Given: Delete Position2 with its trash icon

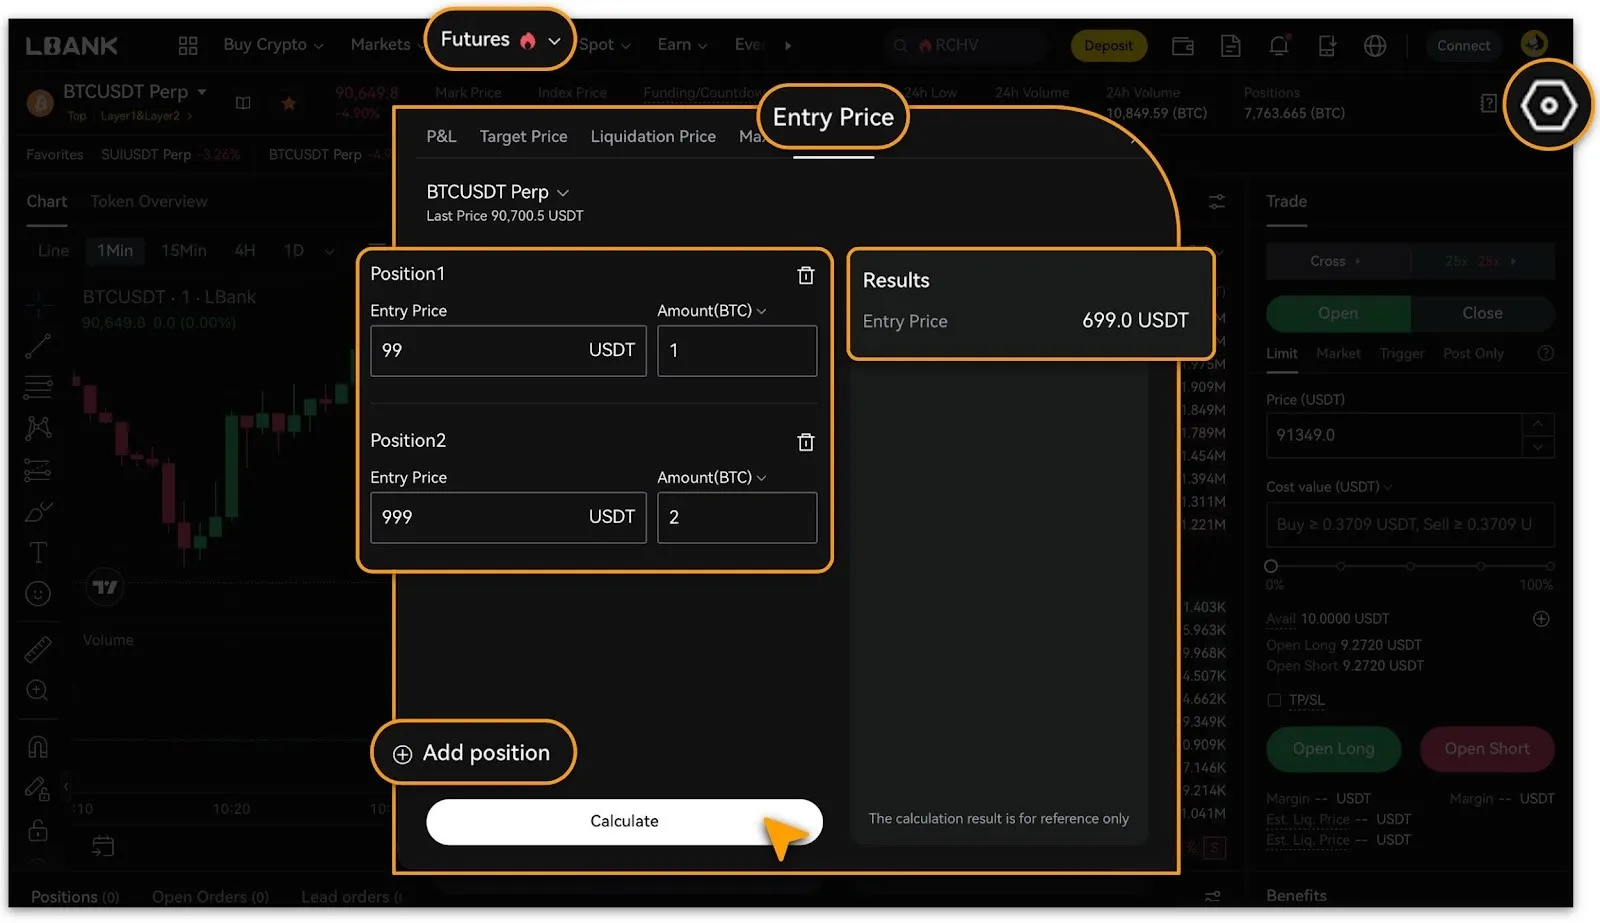Looking at the screenshot, I should tap(805, 442).
